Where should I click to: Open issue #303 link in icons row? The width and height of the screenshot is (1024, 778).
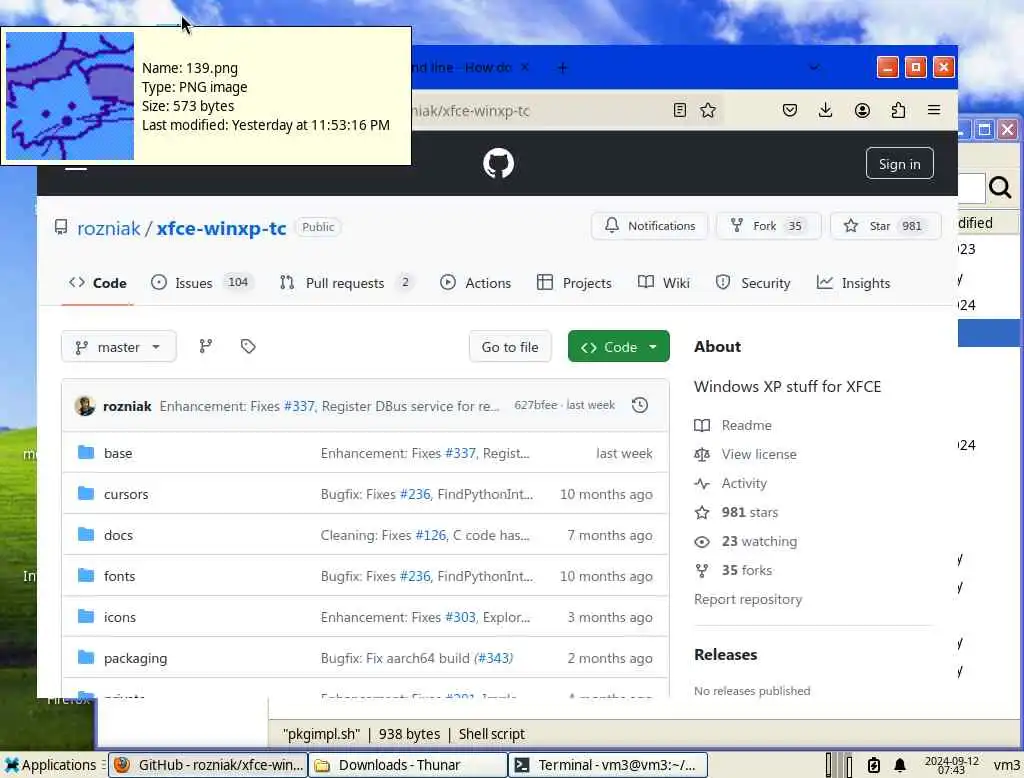[460, 617]
